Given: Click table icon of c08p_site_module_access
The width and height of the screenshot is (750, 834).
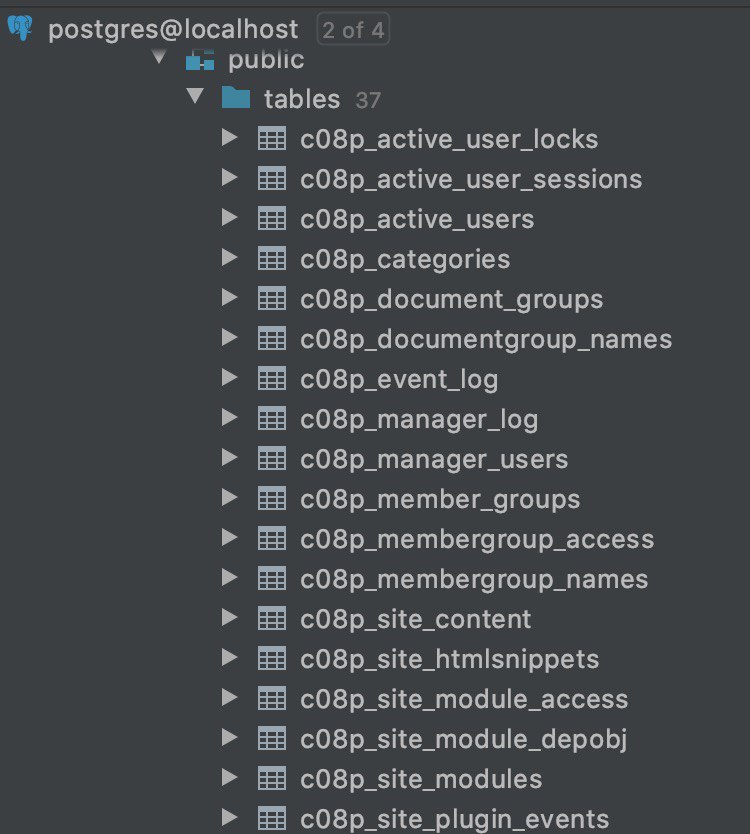Looking at the screenshot, I should tap(272, 698).
